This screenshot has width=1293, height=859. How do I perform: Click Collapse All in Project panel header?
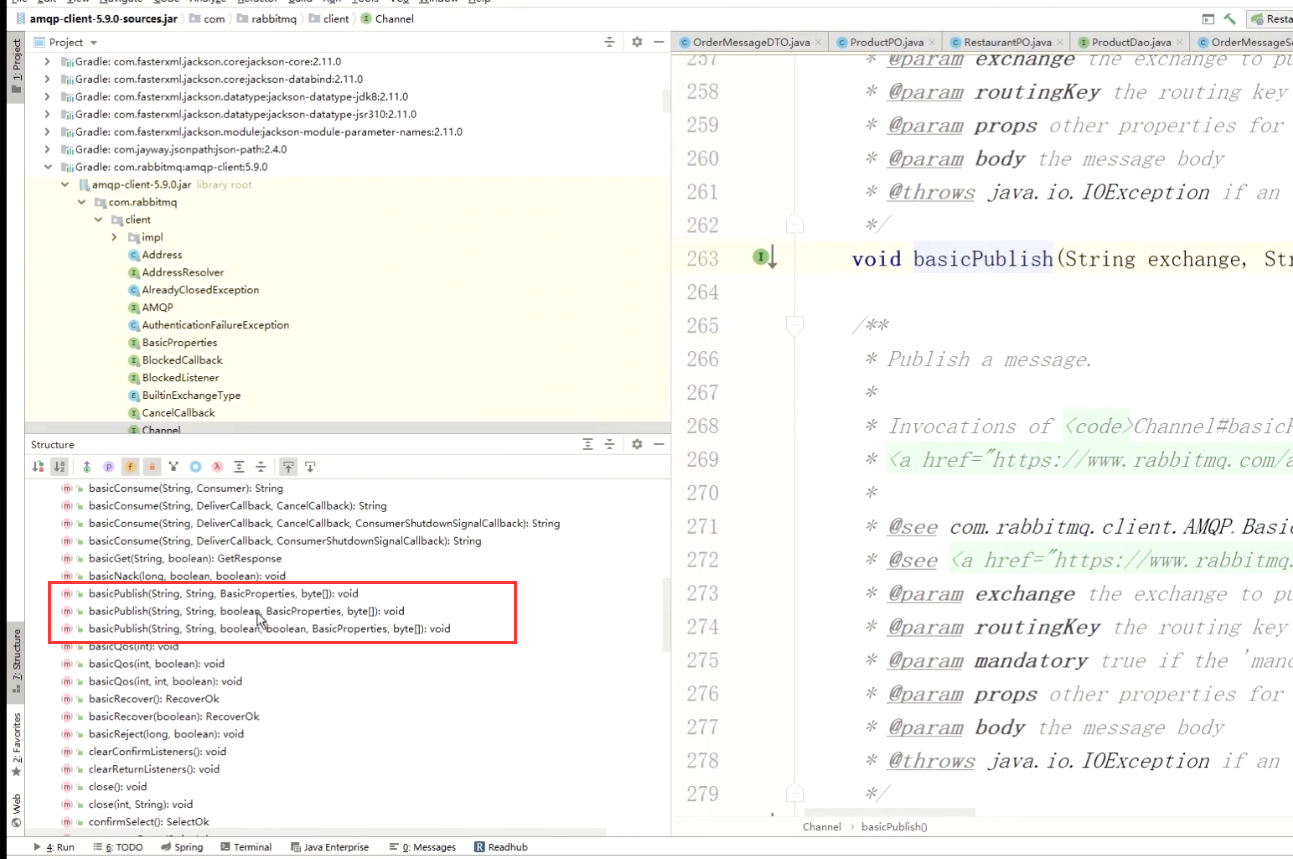point(610,42)
